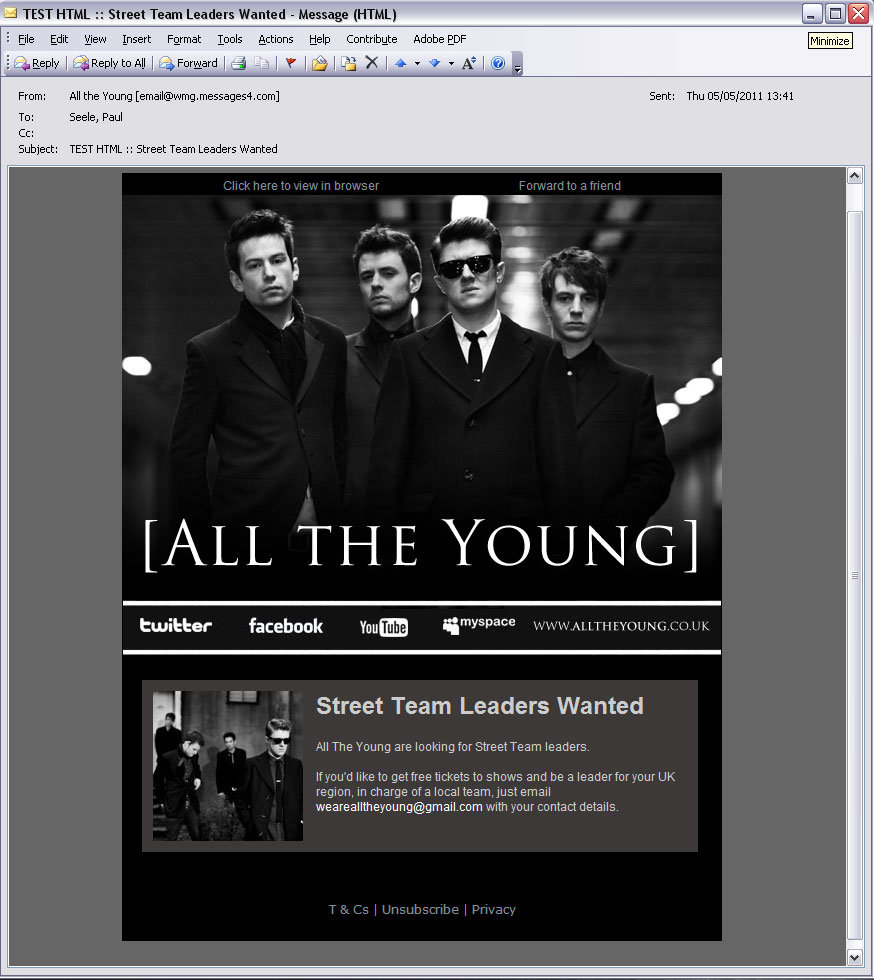Go to next item with down arrow
Screen dimensions: 874x980
[435, 63]
